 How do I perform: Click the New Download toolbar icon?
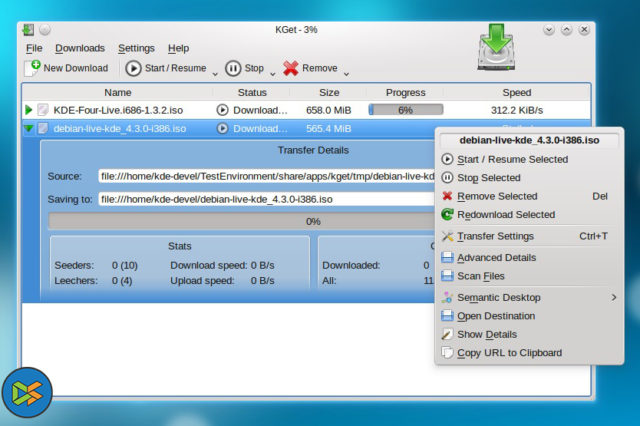[33, 68]
